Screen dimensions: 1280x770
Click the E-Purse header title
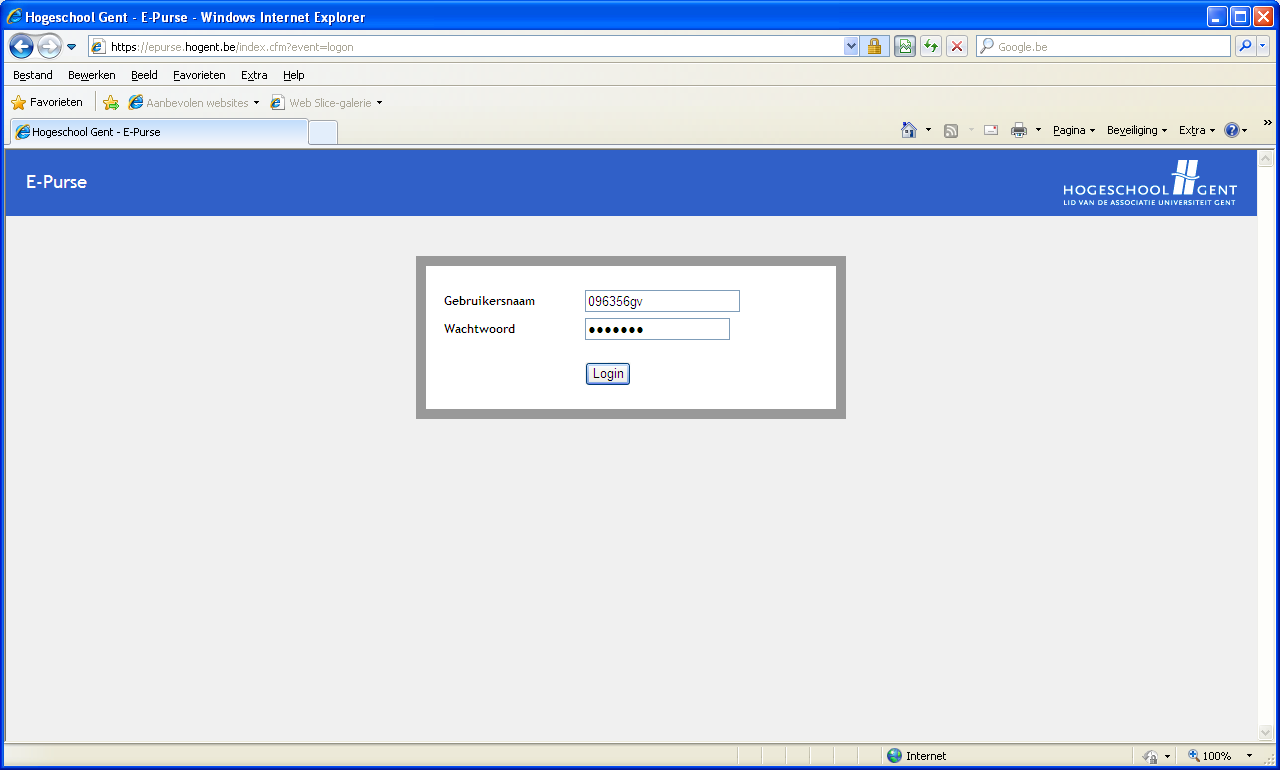(x=57, y=182)
